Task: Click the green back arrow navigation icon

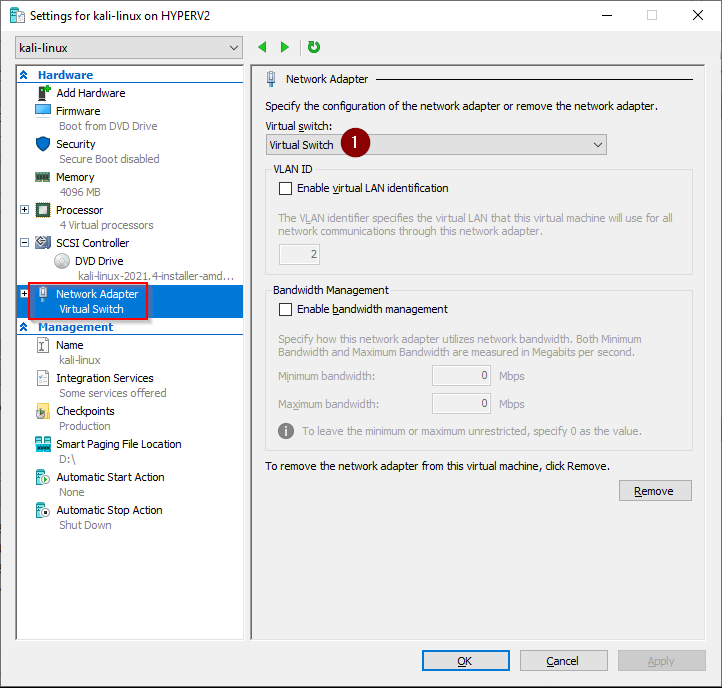Action: click(263, 47)
